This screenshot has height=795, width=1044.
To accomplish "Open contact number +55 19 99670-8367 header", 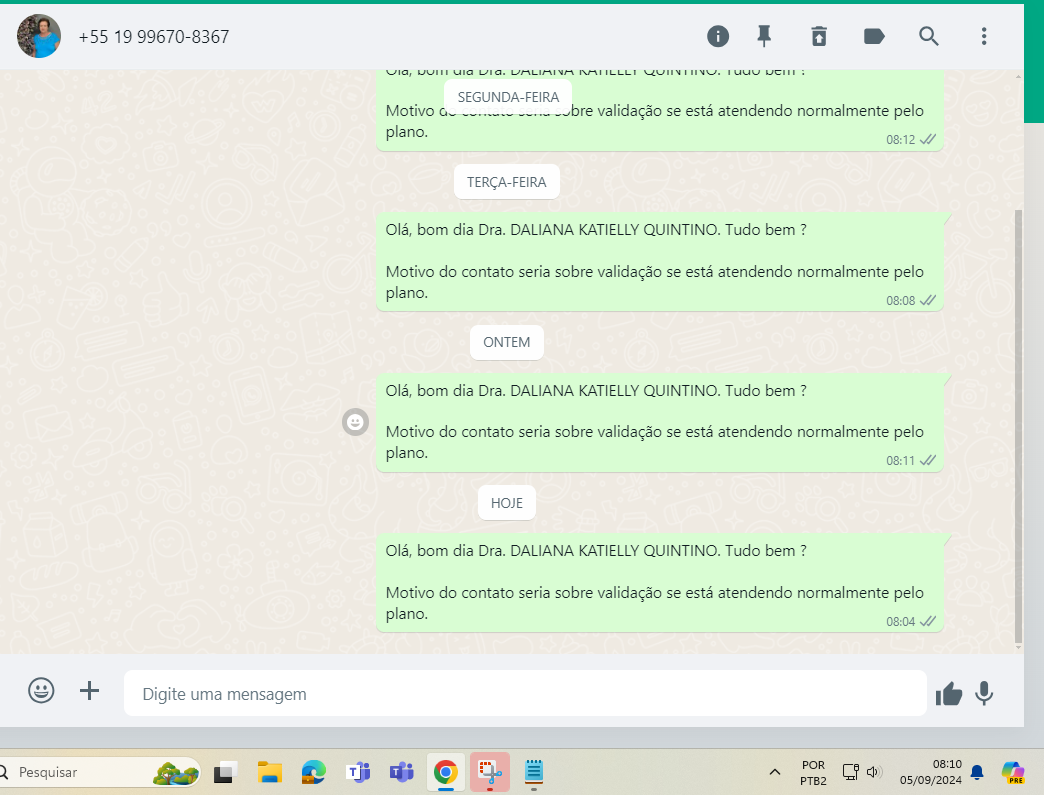I will [x=154, y=37].
